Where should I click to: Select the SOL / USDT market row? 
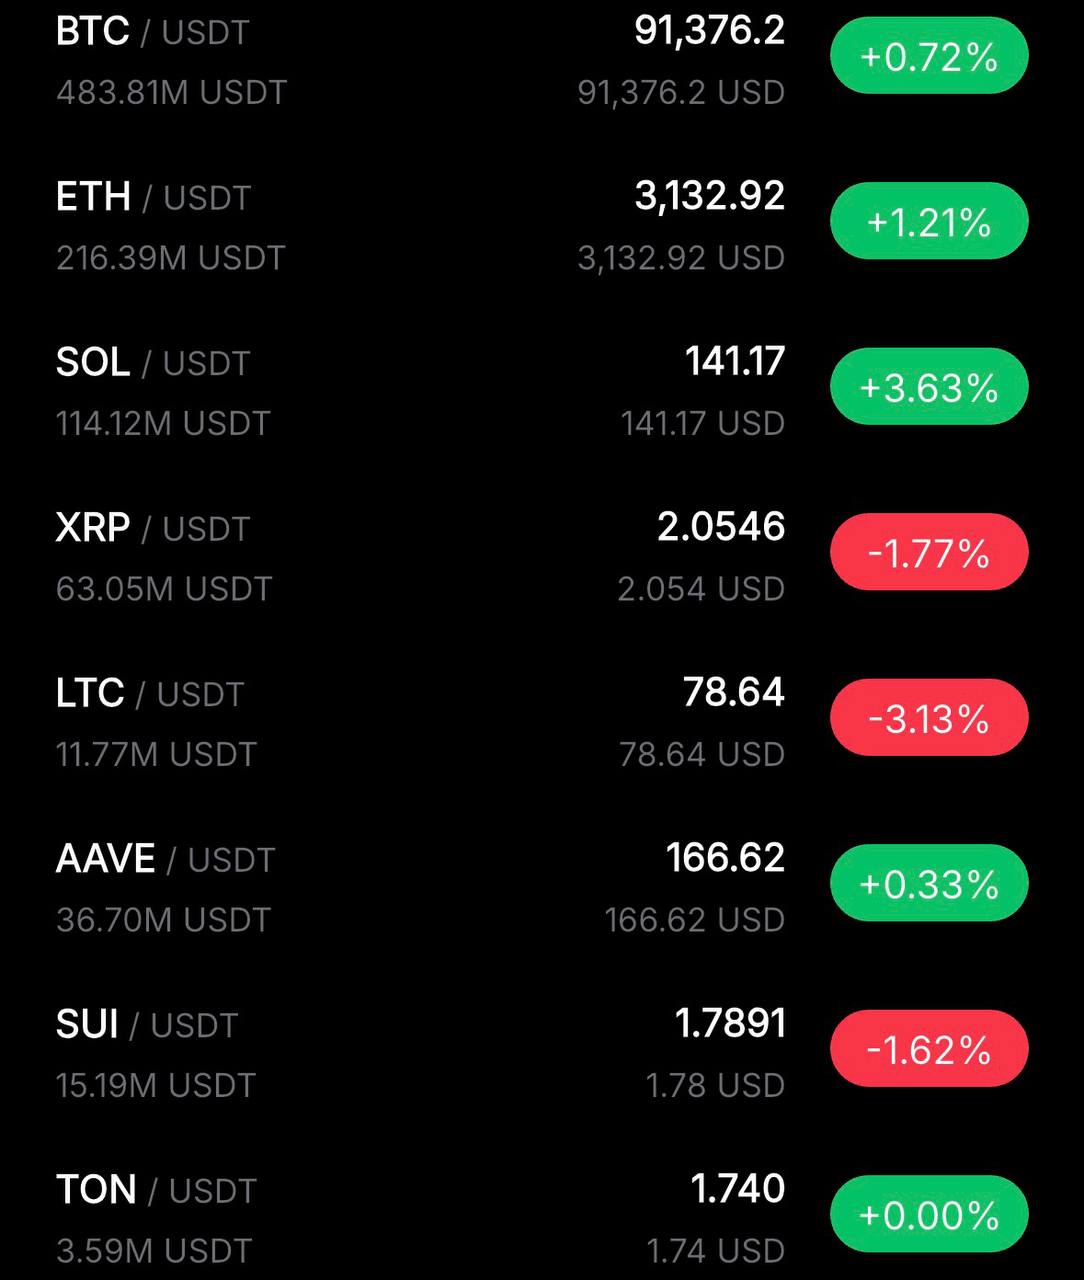(x=152, y=362)
